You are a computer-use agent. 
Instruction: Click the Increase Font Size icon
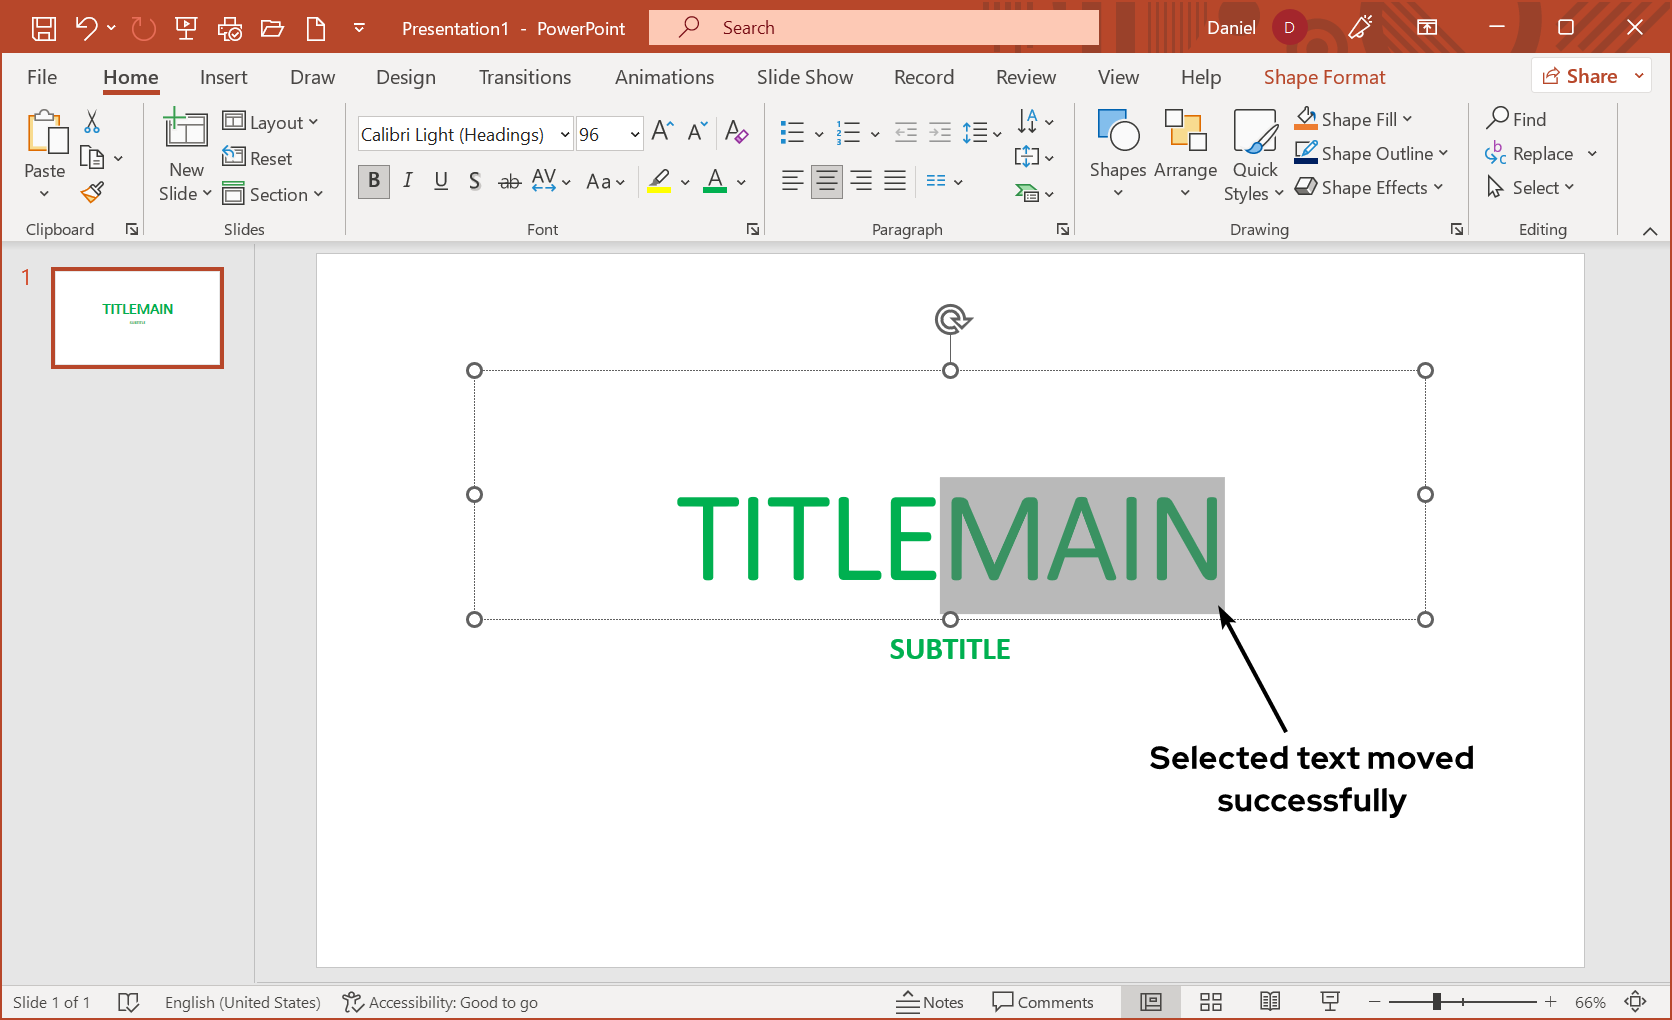click(662, 132)
